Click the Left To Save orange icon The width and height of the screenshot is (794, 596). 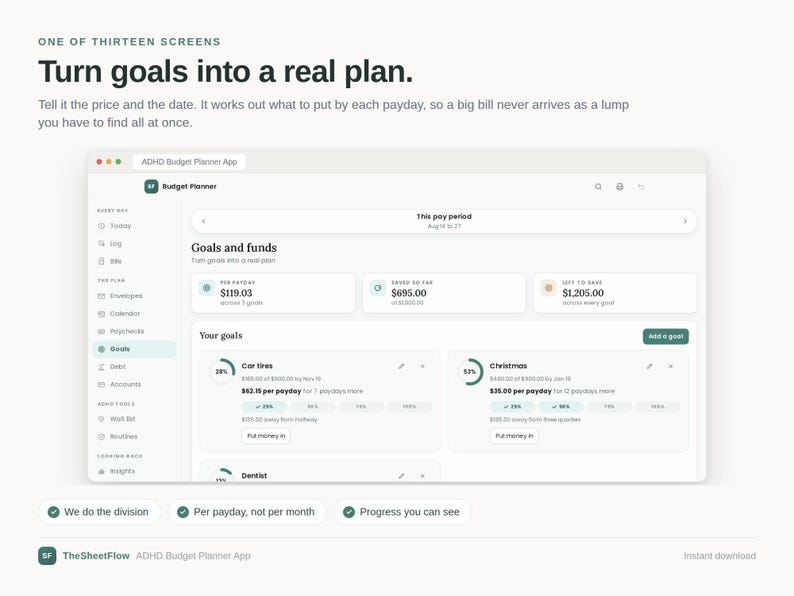coord(548,288)
